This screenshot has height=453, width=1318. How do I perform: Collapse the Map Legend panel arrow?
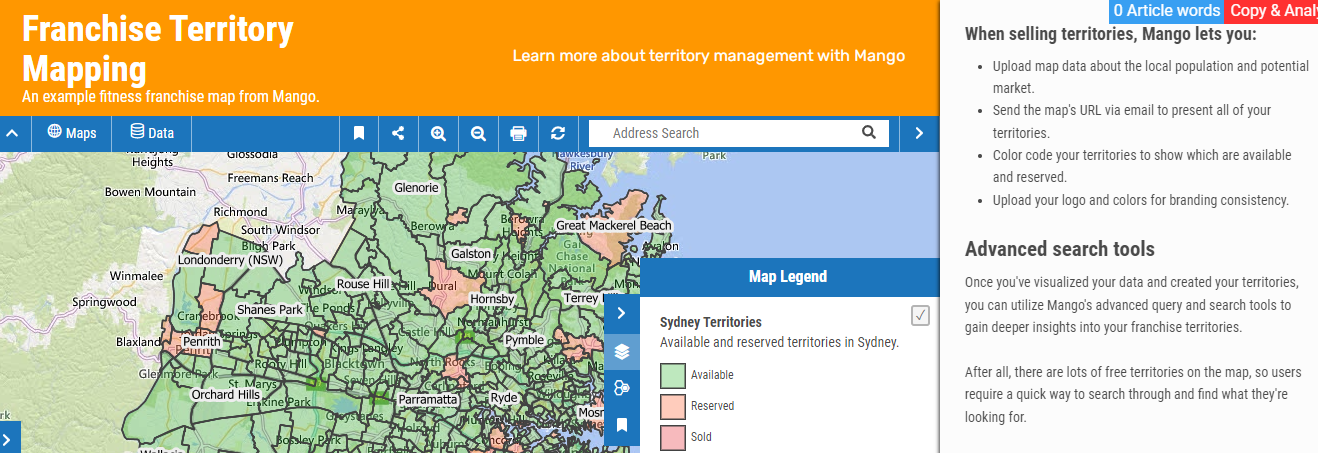pyautogui.click(x=622, y=314)
